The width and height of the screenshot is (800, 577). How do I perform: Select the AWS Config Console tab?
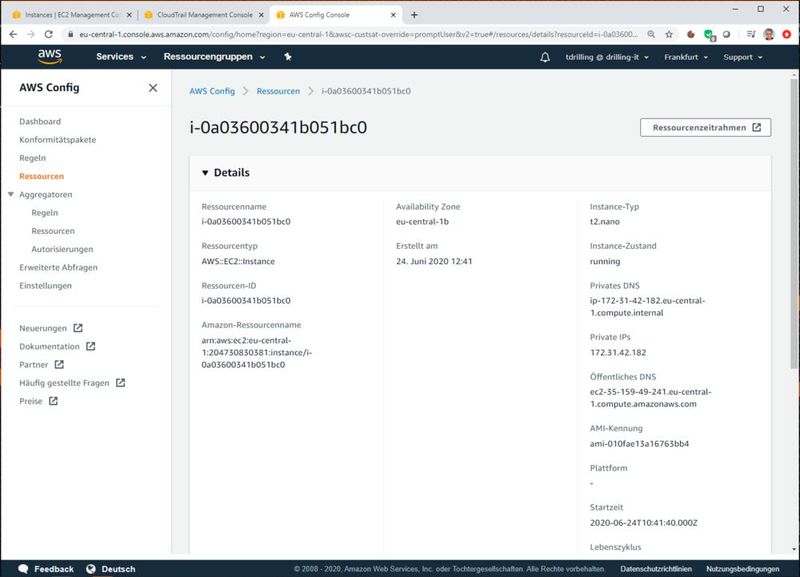pos(336,15)
